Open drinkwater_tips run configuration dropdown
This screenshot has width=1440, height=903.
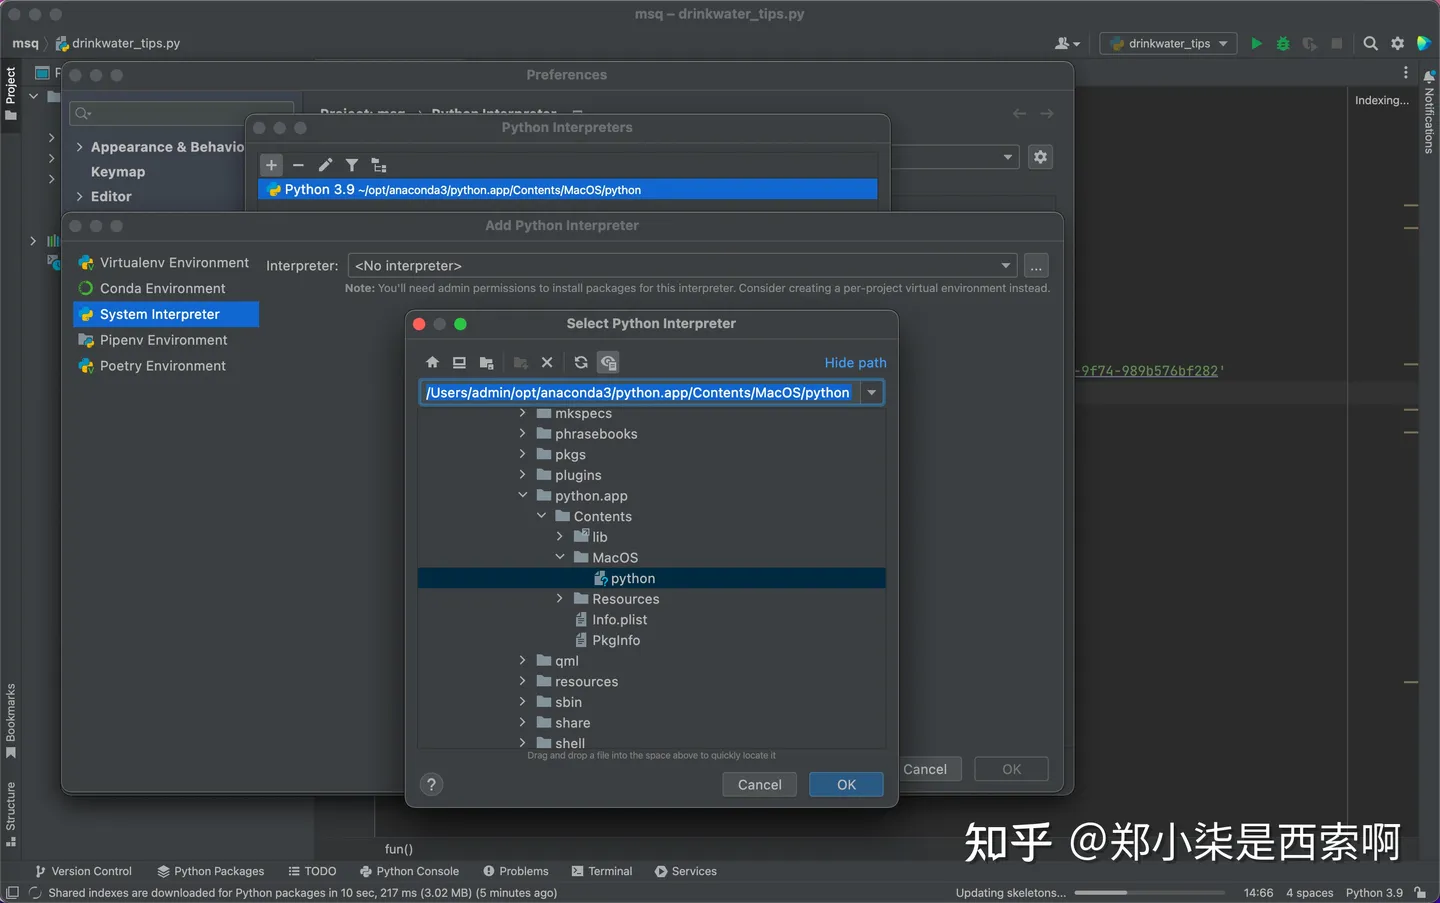(x=1168, y=44)
